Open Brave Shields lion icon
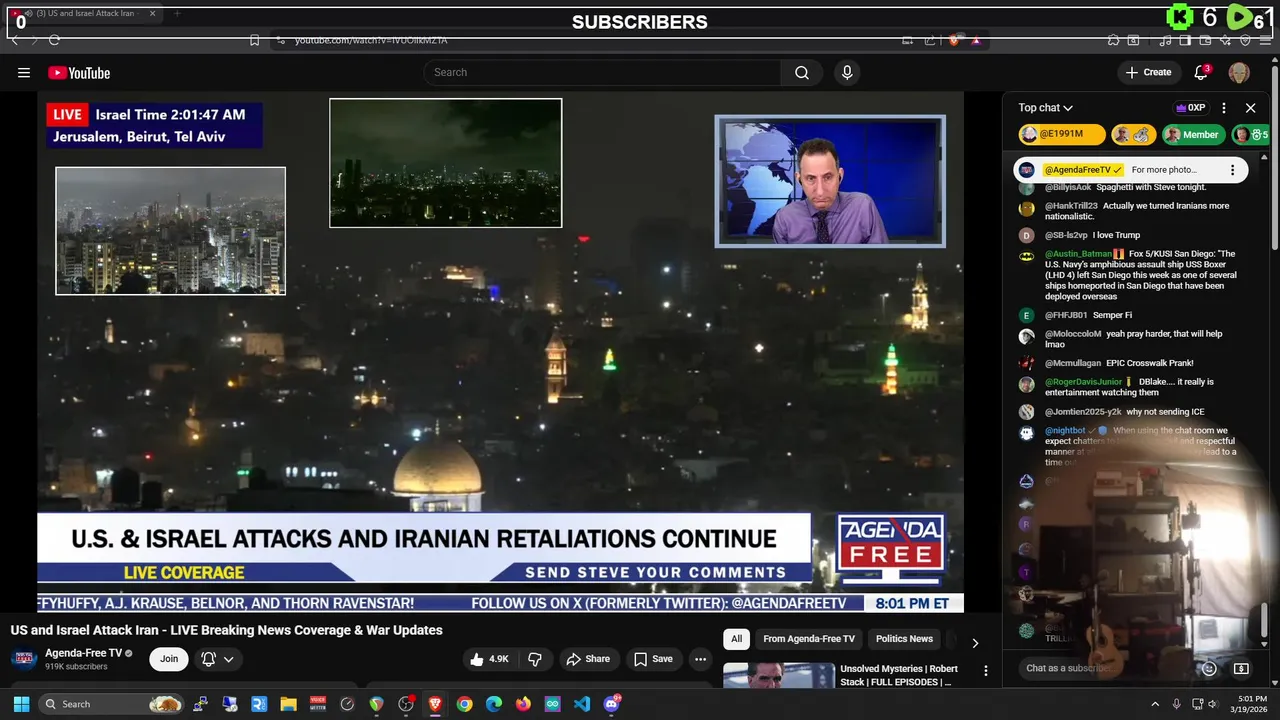The height and width of the screenshot is (720, 1280). [x=954, y=40]
